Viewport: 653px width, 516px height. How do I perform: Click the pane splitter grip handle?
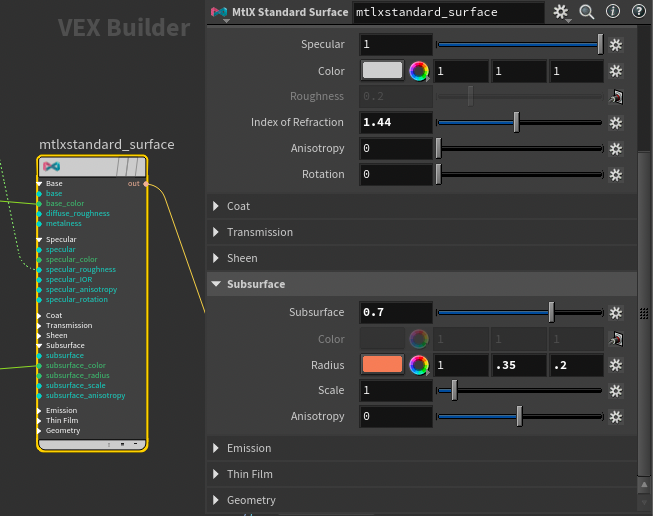[x=644, y=313]
